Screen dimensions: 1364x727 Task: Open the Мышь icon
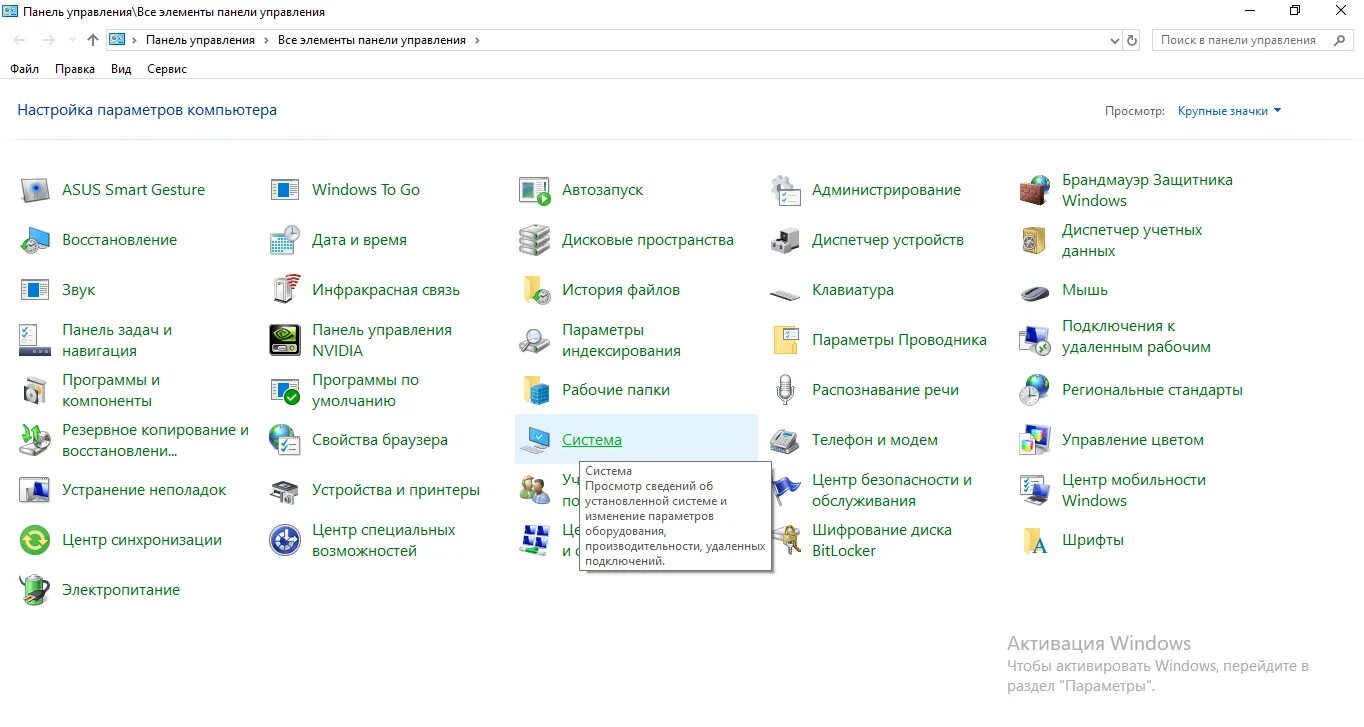click(1035, 292)
